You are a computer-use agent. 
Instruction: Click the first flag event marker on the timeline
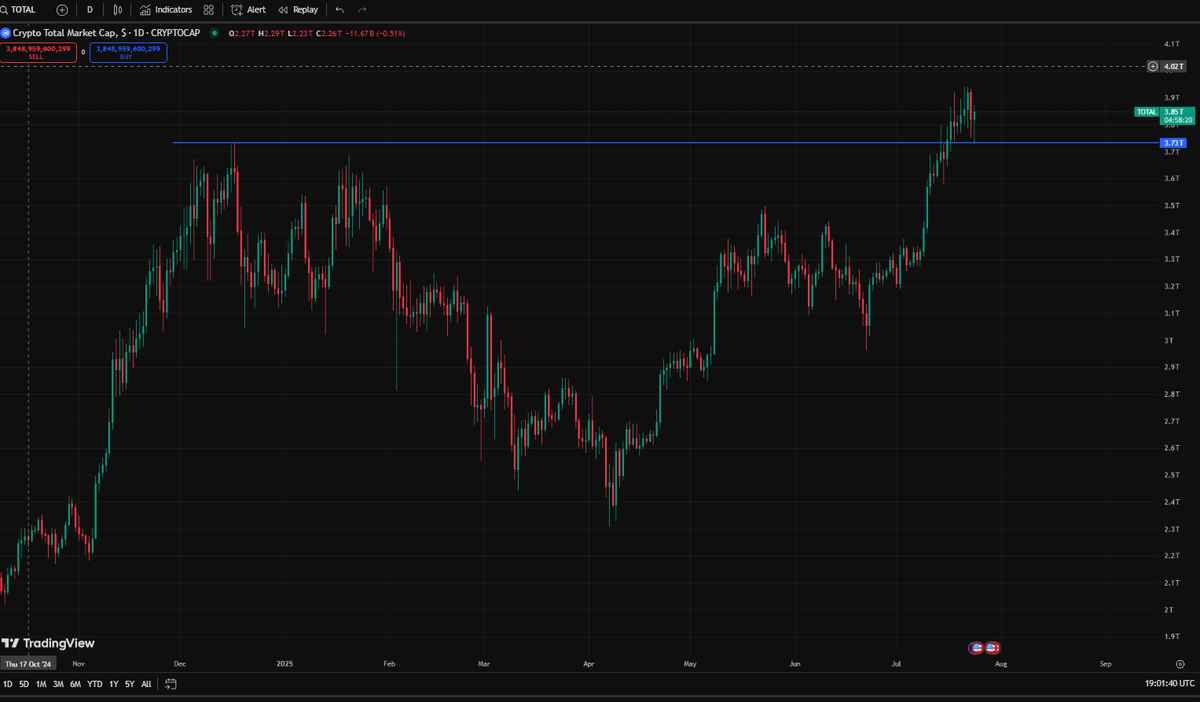click(977, 647)
